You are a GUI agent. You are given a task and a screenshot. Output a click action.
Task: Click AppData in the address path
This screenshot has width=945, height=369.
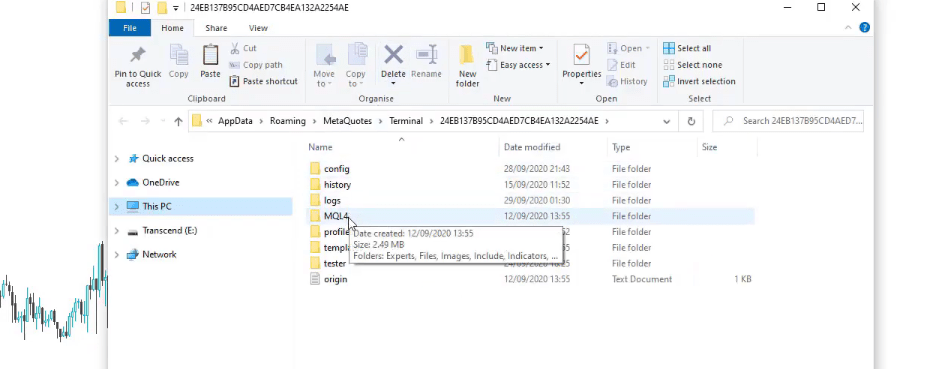click(235, 121)
